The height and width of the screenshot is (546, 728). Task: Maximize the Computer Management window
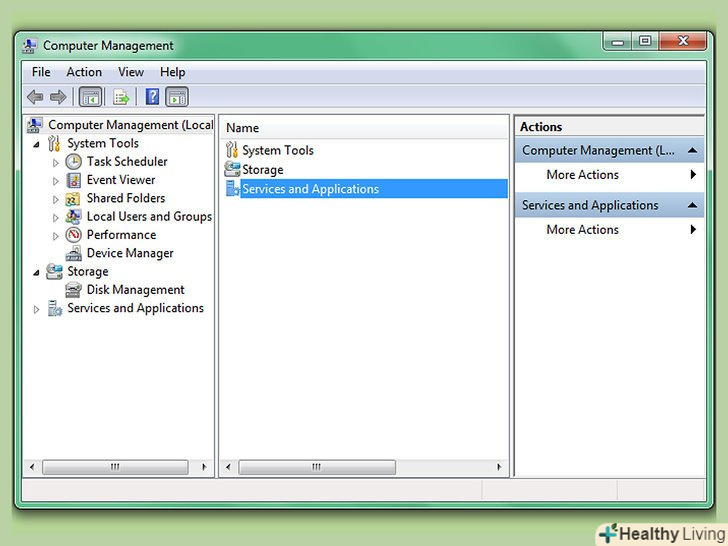pos(645,42)
